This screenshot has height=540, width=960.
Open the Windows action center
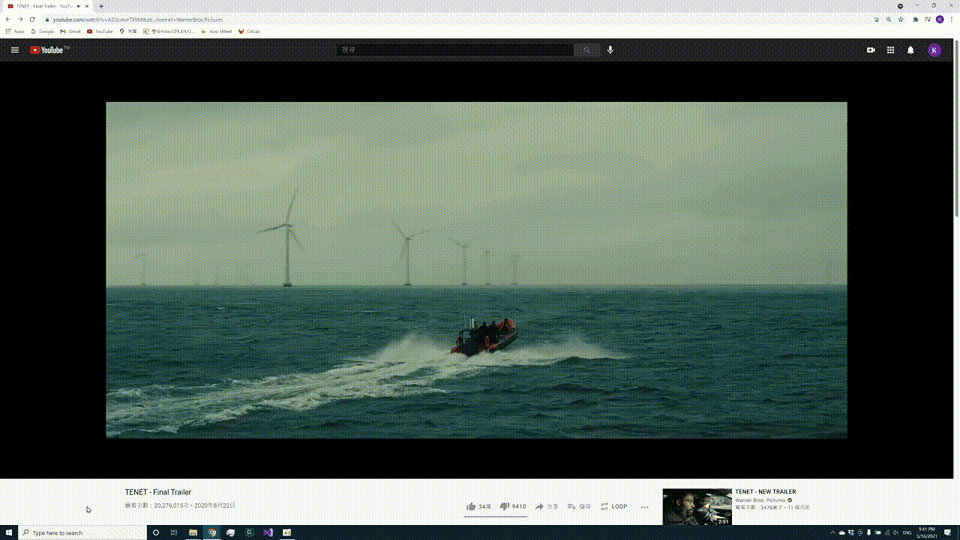[x=948, y=533]
